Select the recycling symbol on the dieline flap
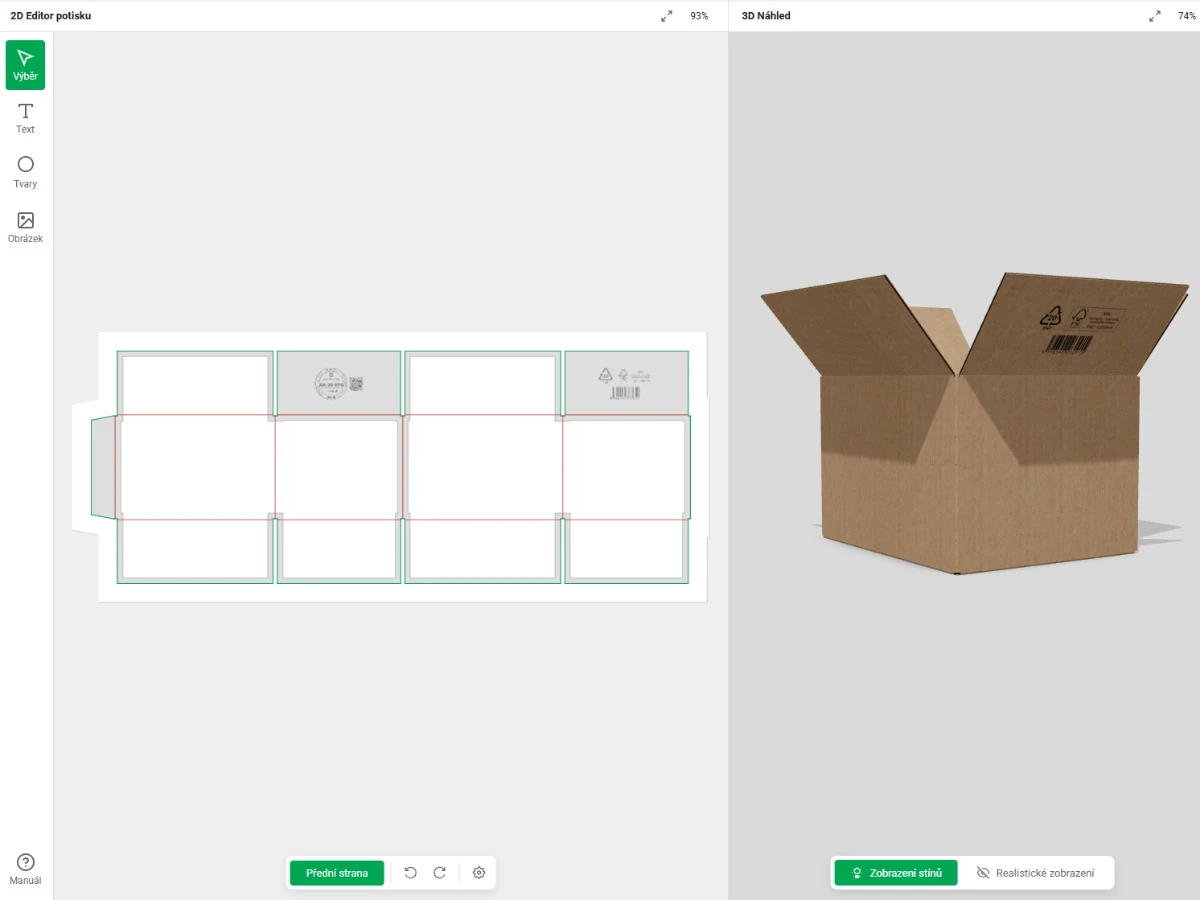The image size is (1200, 900). [605, 375]
